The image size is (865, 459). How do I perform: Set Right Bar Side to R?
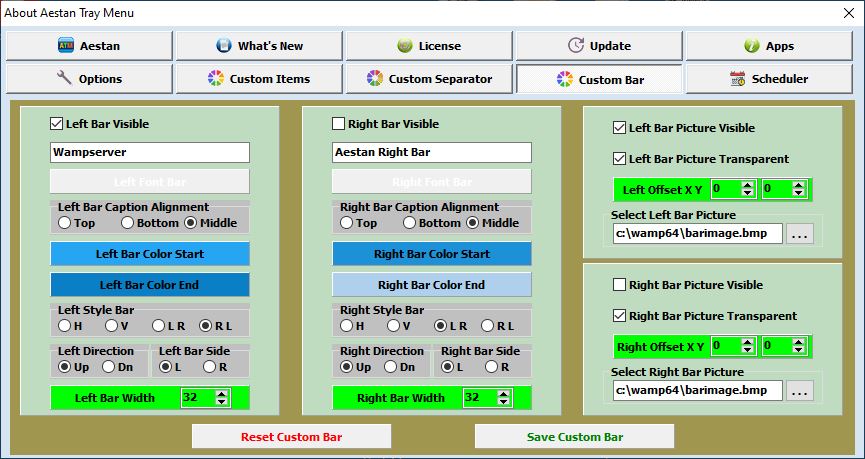(x=492, y=367)
